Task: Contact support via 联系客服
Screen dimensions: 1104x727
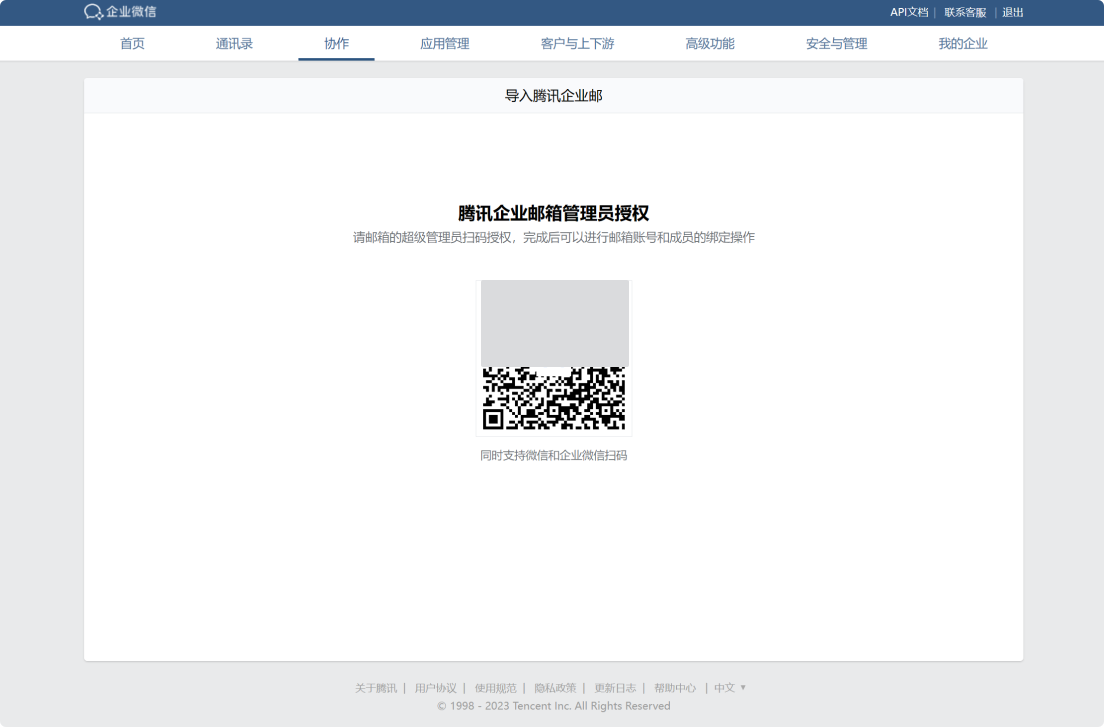Action: [965, 12]
